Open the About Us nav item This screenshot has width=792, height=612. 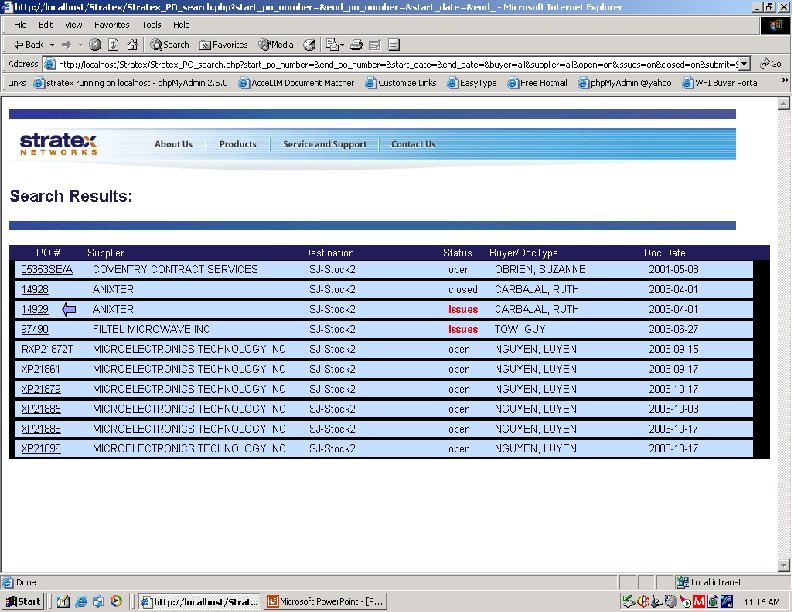tap(173, 144)
